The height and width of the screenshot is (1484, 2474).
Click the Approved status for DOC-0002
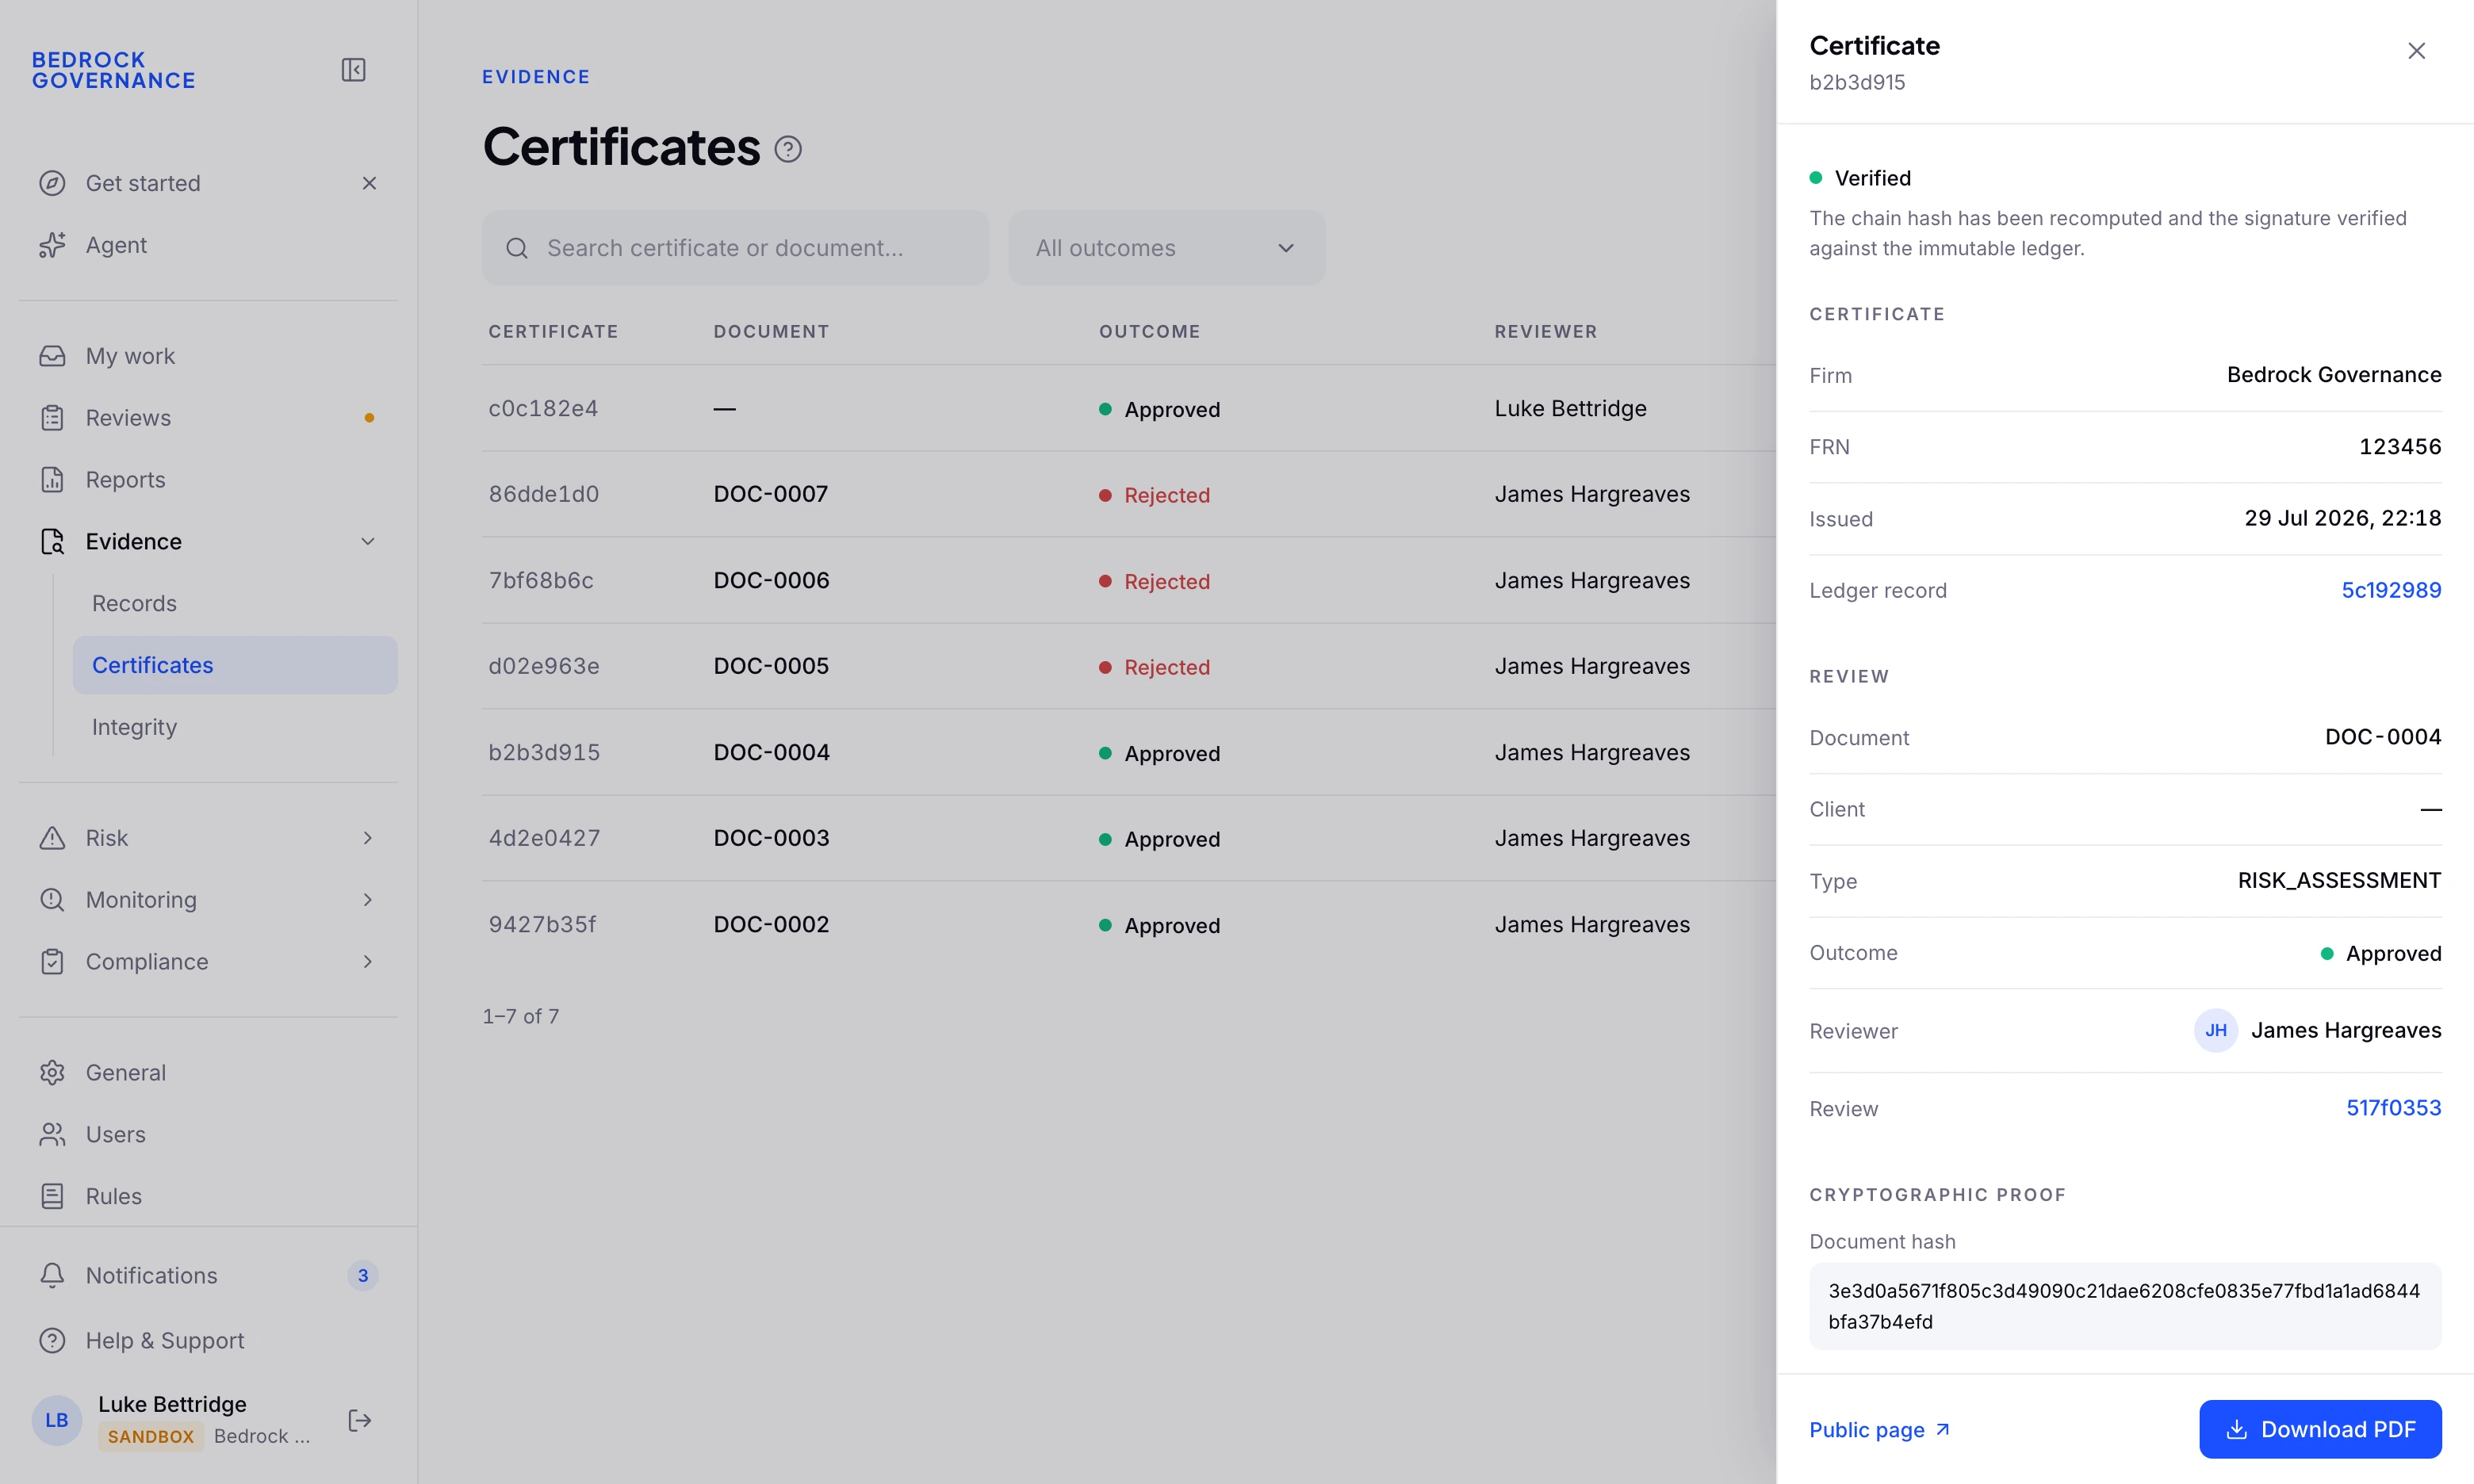tap(1159, 926)
